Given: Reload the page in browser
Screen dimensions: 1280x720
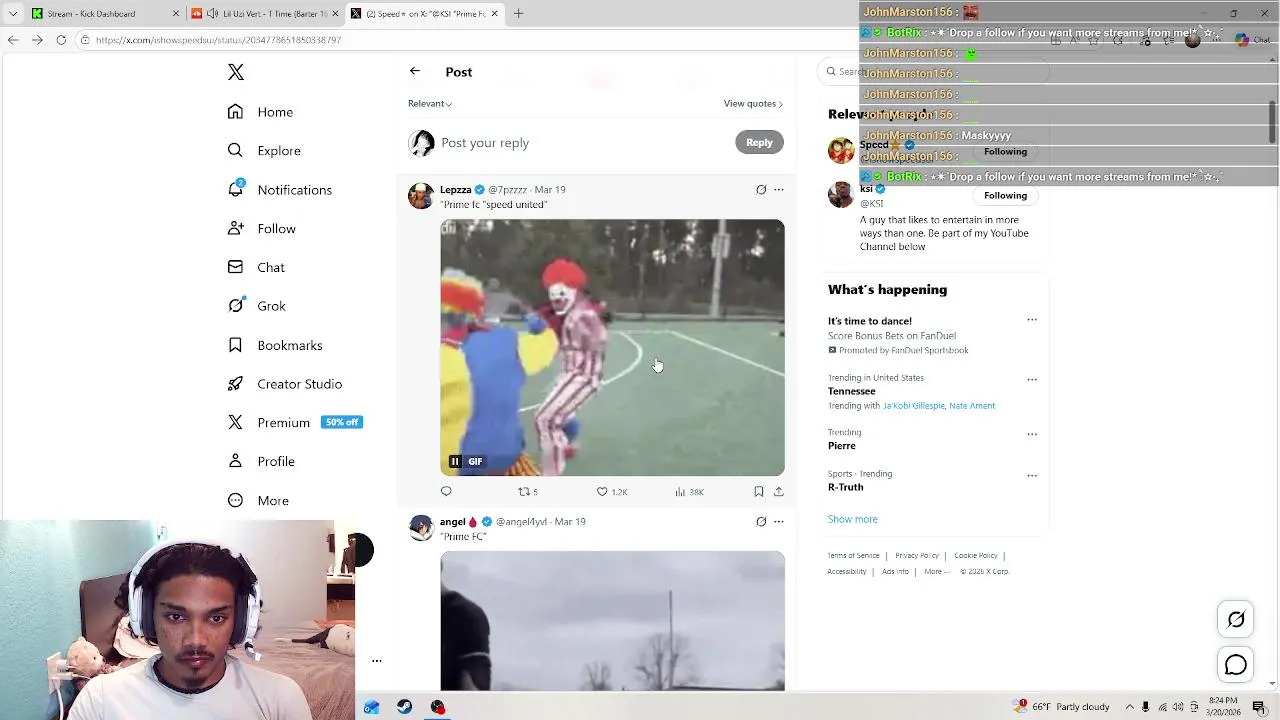Looking at the screenshot, I should pos(61,40).
